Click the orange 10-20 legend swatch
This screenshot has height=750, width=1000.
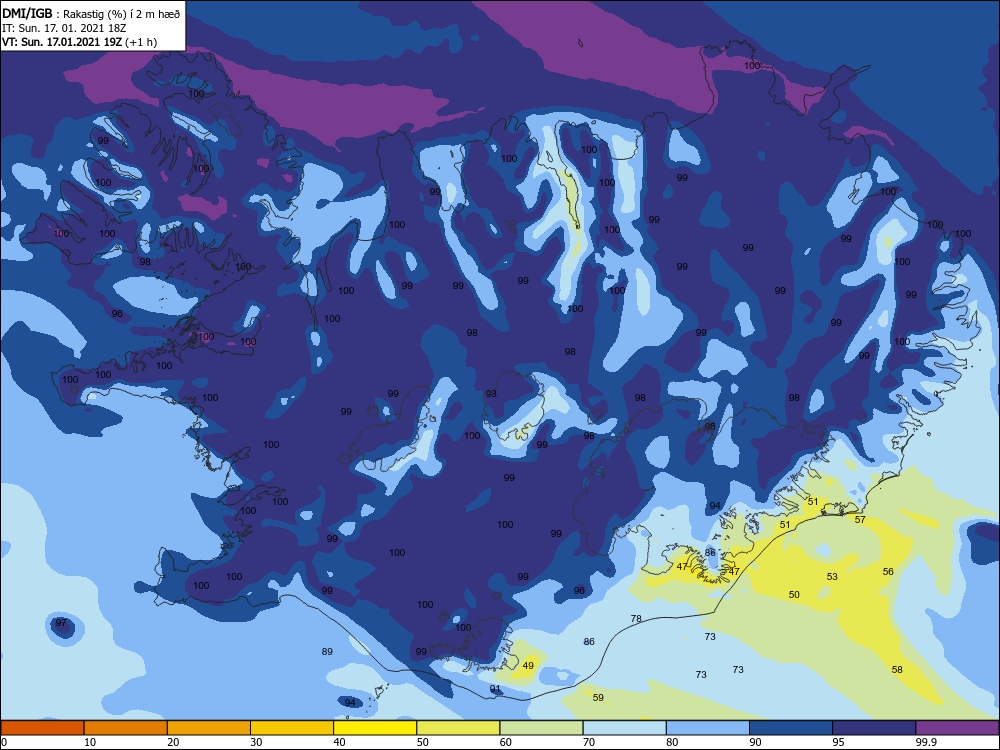126,728
